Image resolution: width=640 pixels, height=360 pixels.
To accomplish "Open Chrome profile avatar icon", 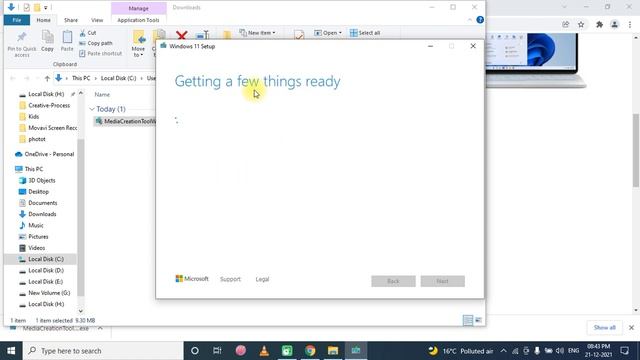I will click(614, 25).
